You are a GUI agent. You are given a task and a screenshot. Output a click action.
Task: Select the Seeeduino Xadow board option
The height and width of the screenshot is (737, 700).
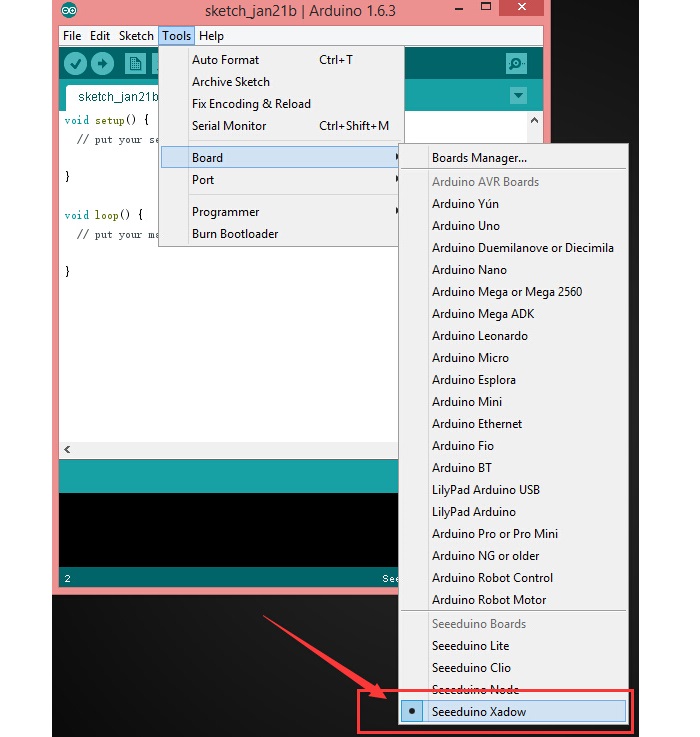(479, 711)
